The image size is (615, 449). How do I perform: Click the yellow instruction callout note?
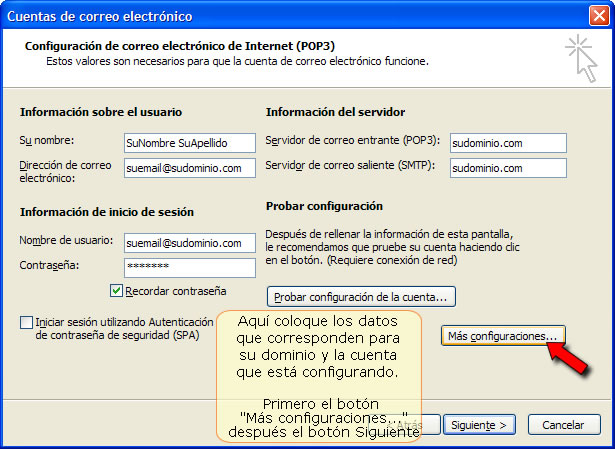319,376
